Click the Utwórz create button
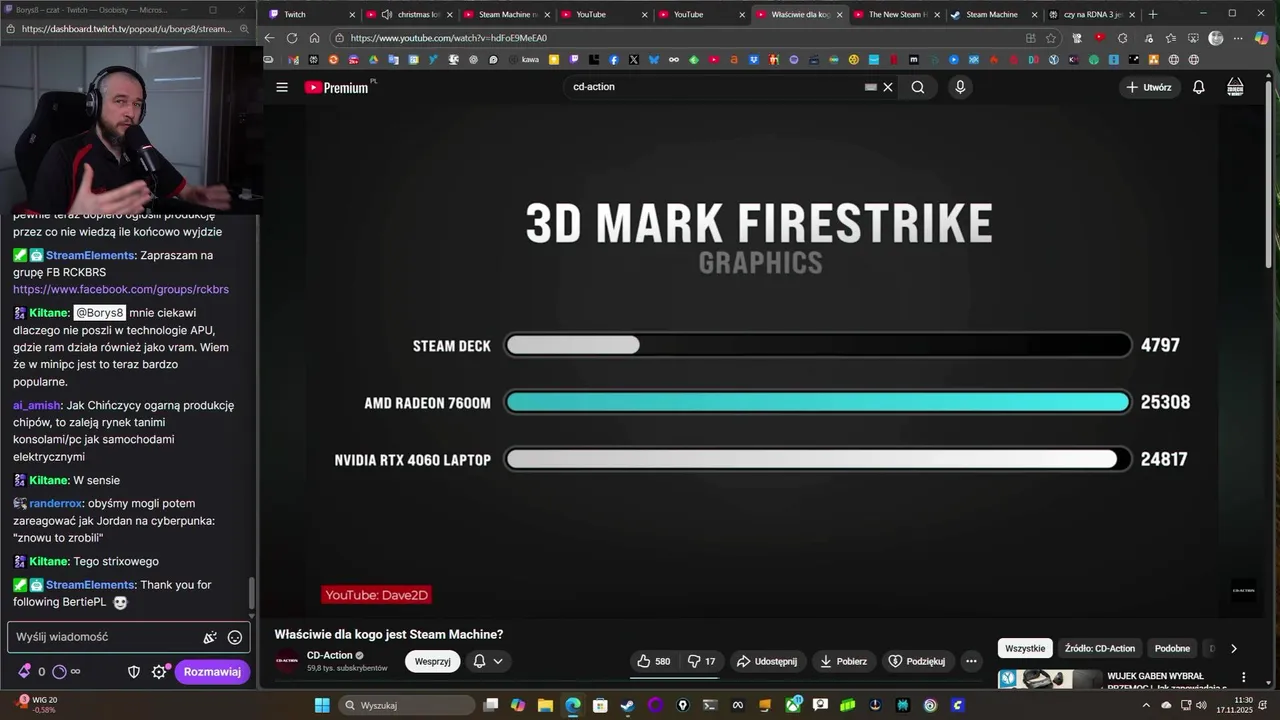The height and width of the screenshot is (720, 1280). (x=1149, y=87)
